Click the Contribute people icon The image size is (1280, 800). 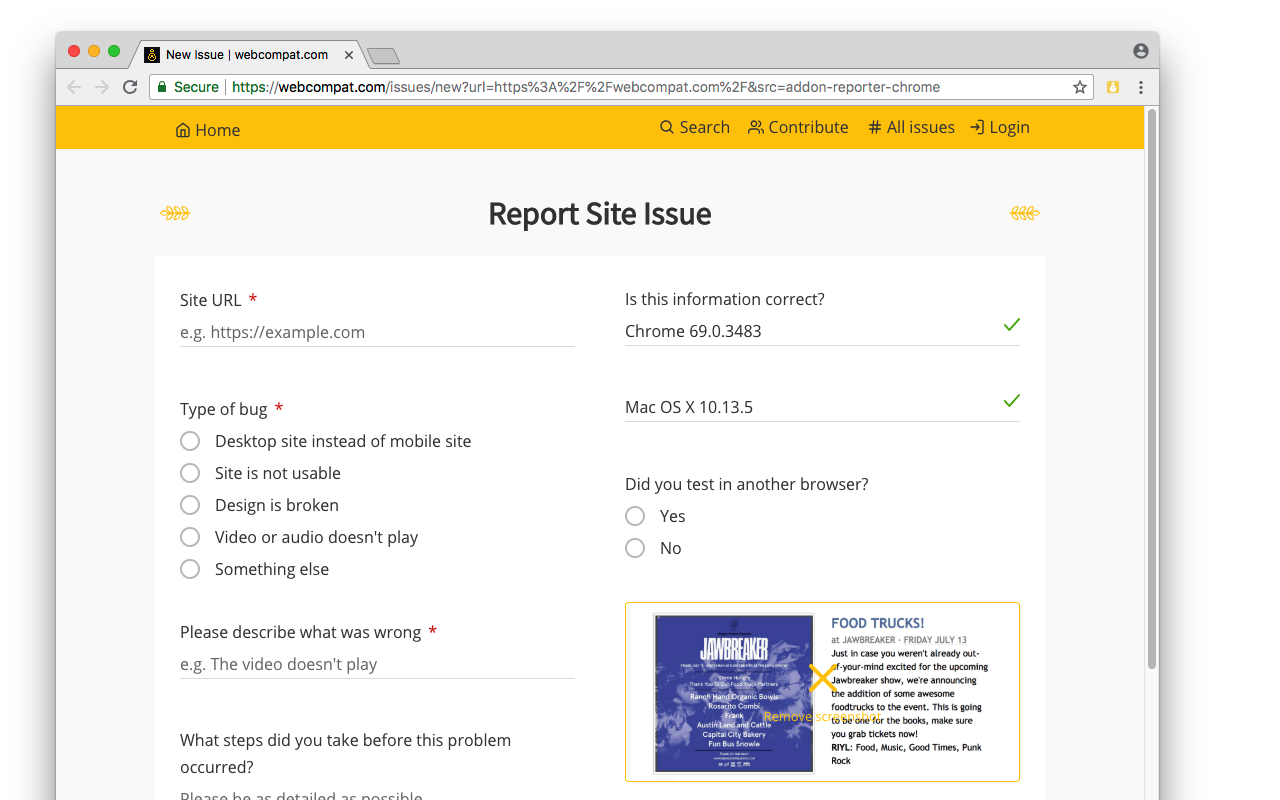755,127
